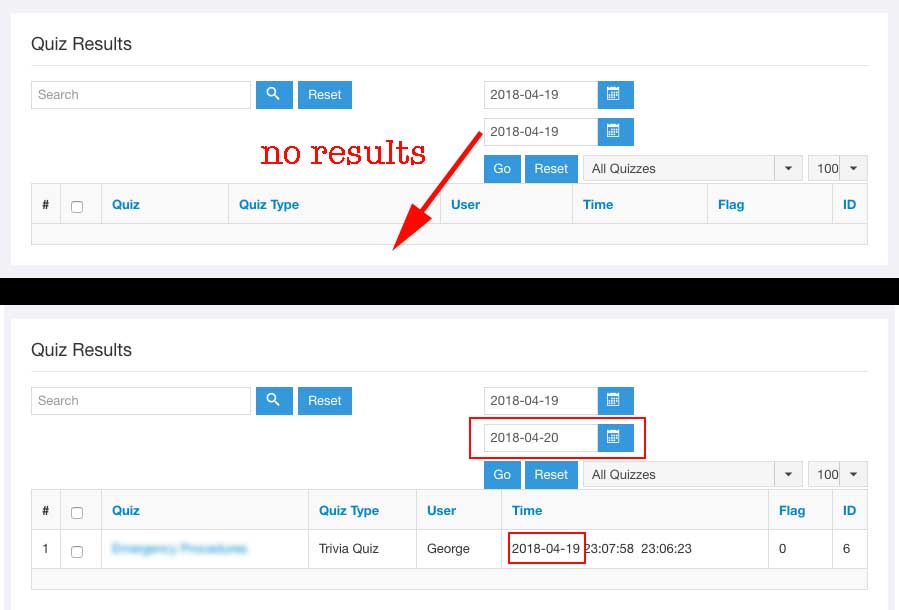Toggle select-all checkbox in top table header
Image resolution: width=899 pixels, height=610 pixels.
pyautogui.click(x=77, y=206)
